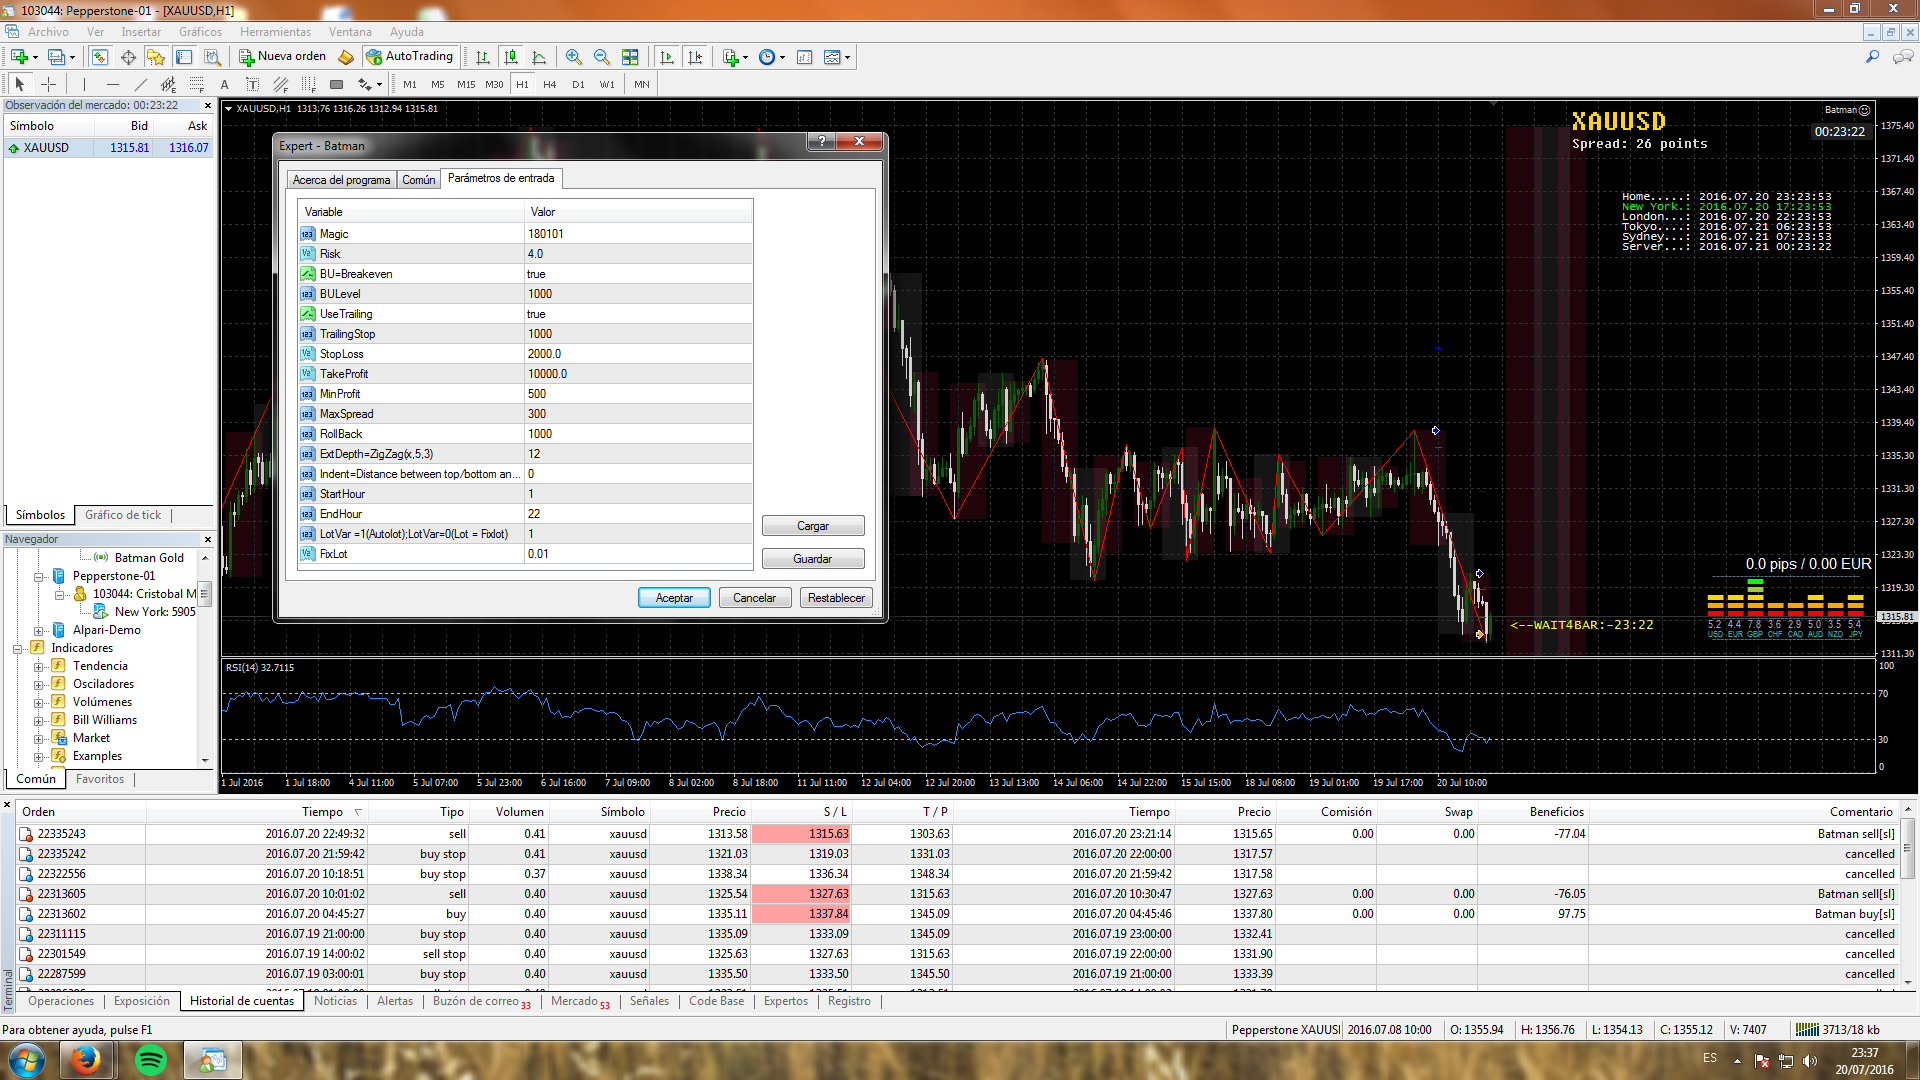This screenshot has width=1920, height=1080.
Task: Click the Zoom Out magnifier icon
Action: [x=601, y=57]
